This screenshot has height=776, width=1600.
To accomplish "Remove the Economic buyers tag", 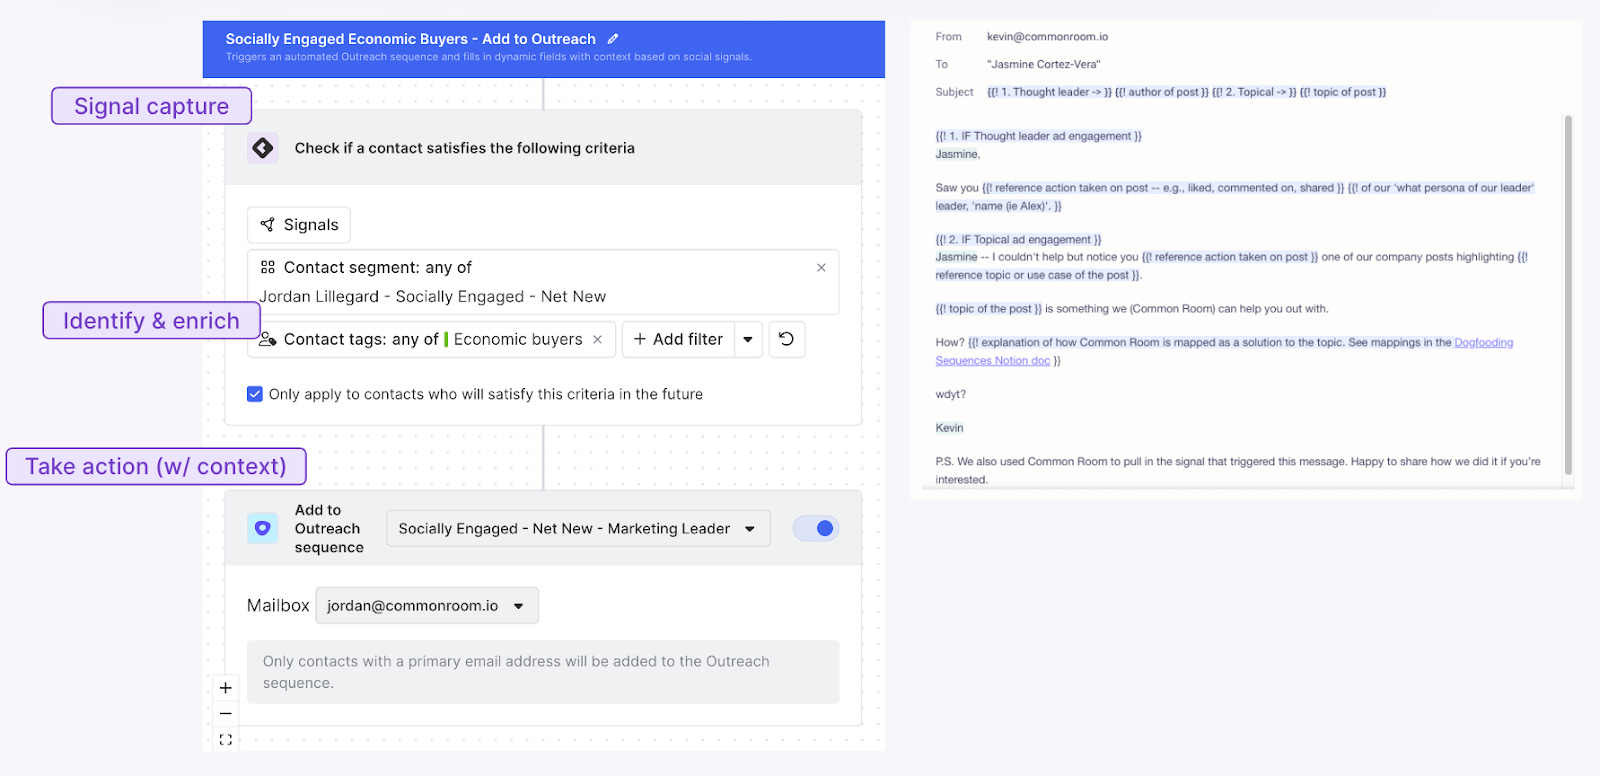I will pyautogui.click(x=597, y=339).
